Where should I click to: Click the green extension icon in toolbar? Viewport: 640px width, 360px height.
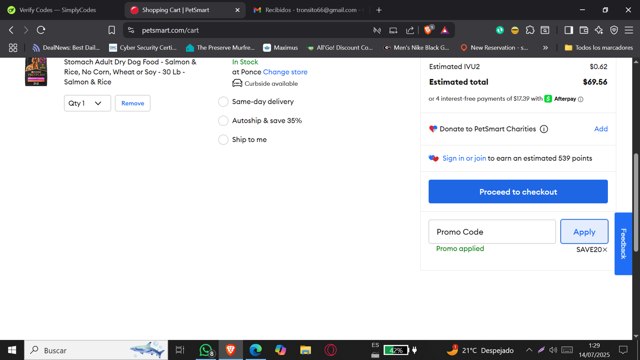point(500,30)
